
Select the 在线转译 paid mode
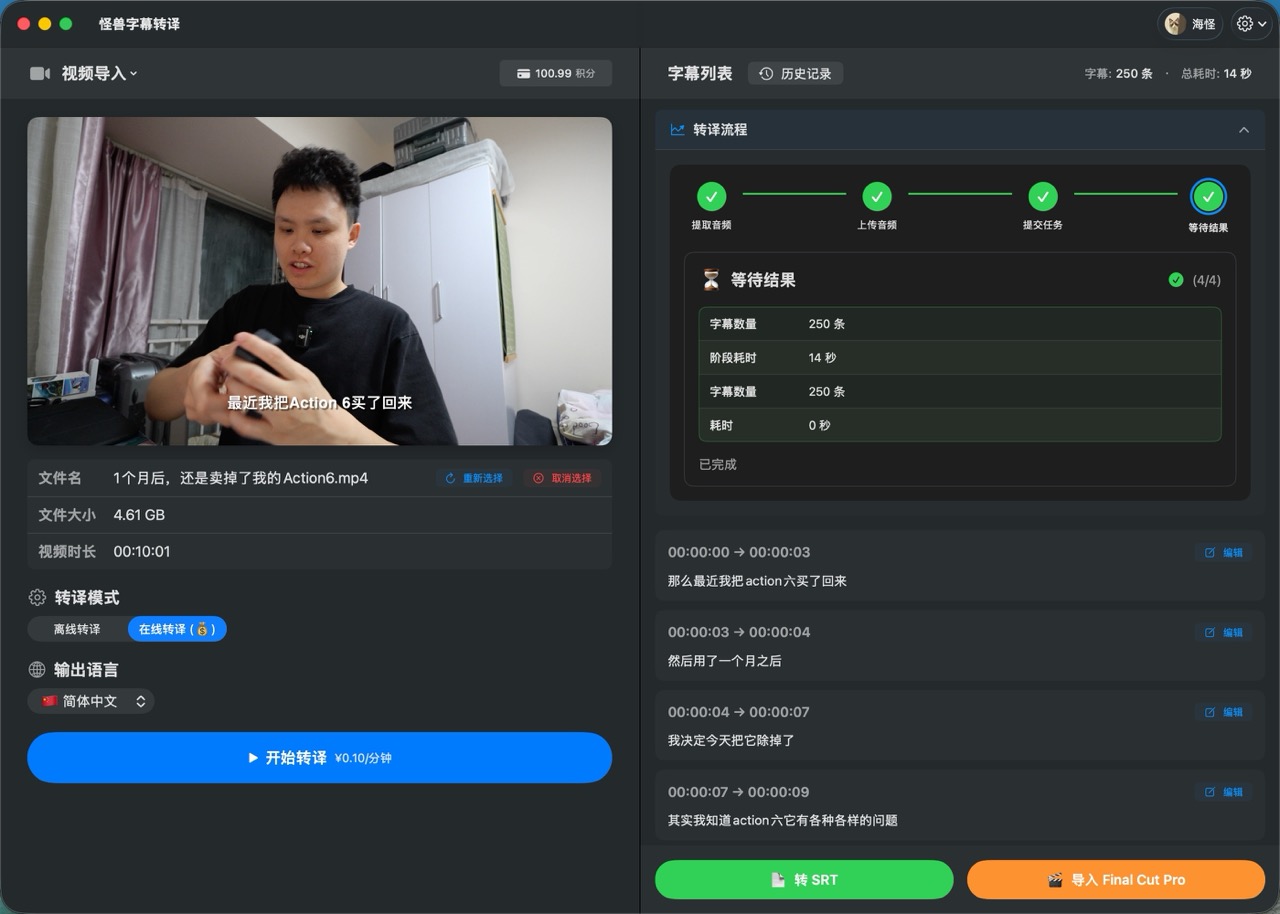(x=177, y=630)
